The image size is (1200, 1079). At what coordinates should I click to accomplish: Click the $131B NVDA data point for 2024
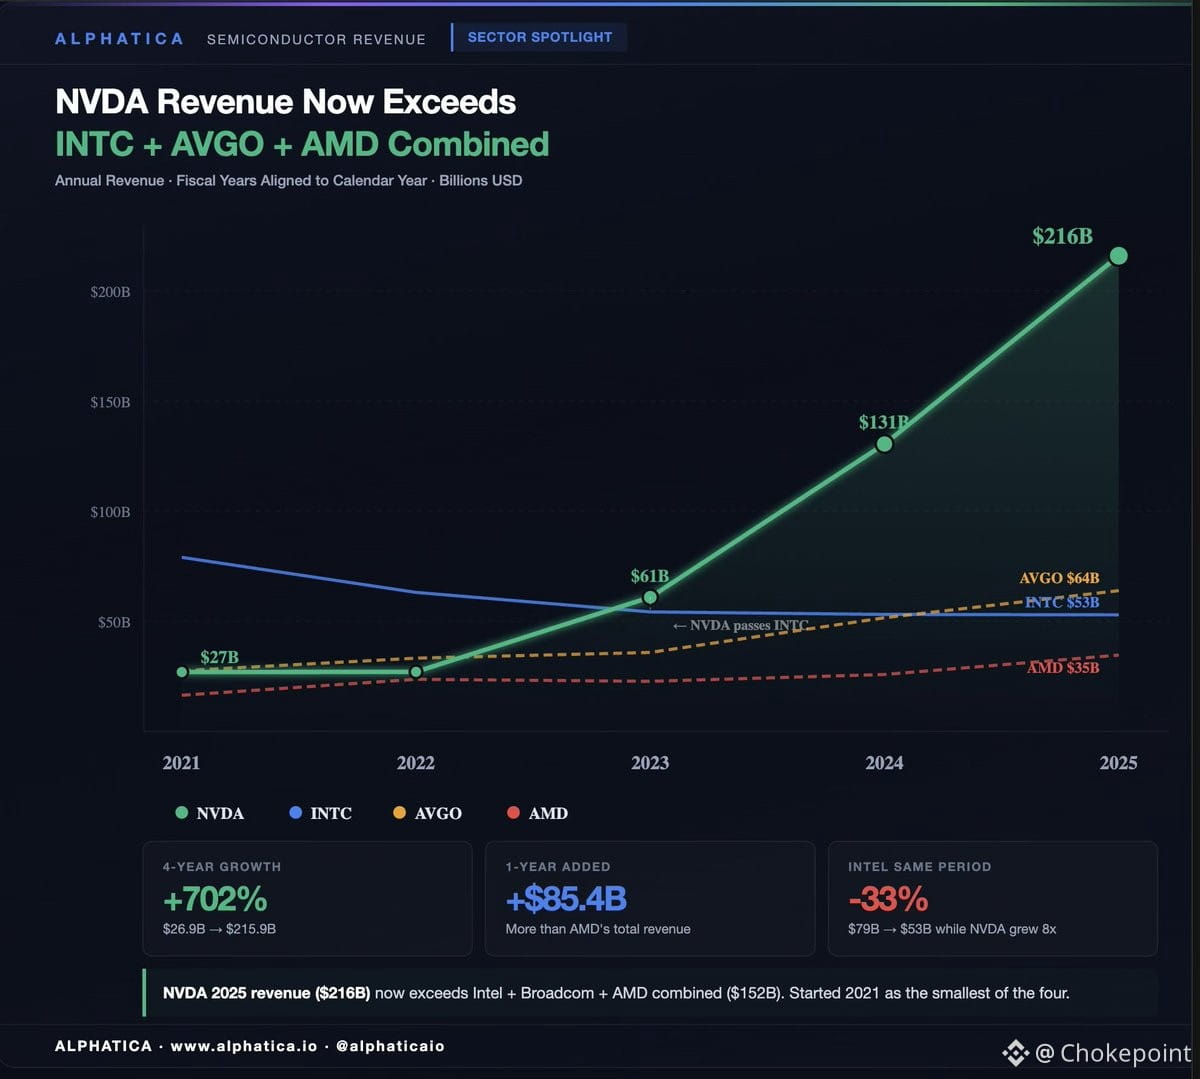point(884,444)
